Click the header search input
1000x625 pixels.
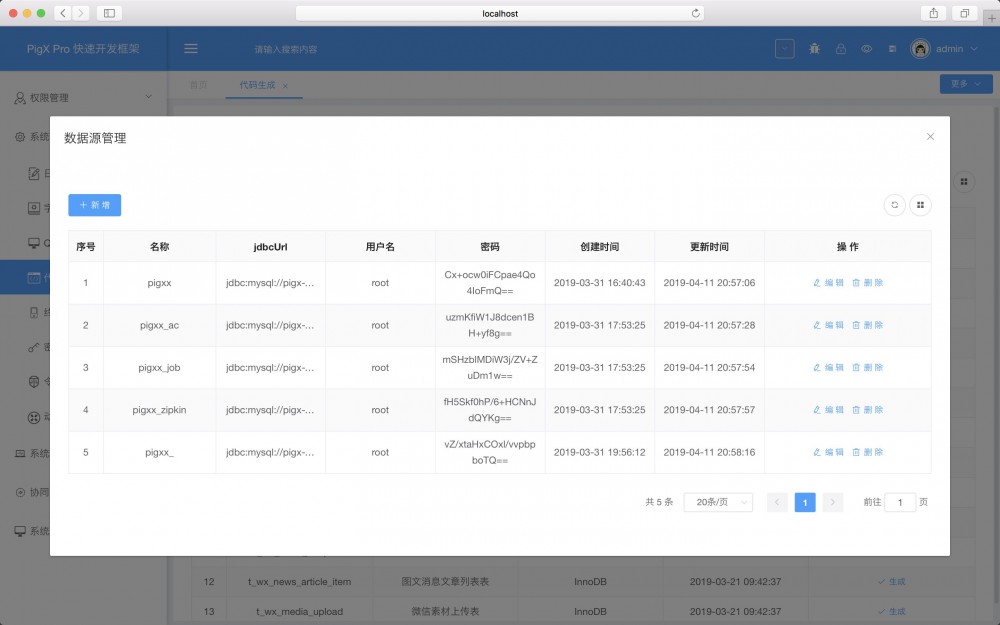point(286,49)
